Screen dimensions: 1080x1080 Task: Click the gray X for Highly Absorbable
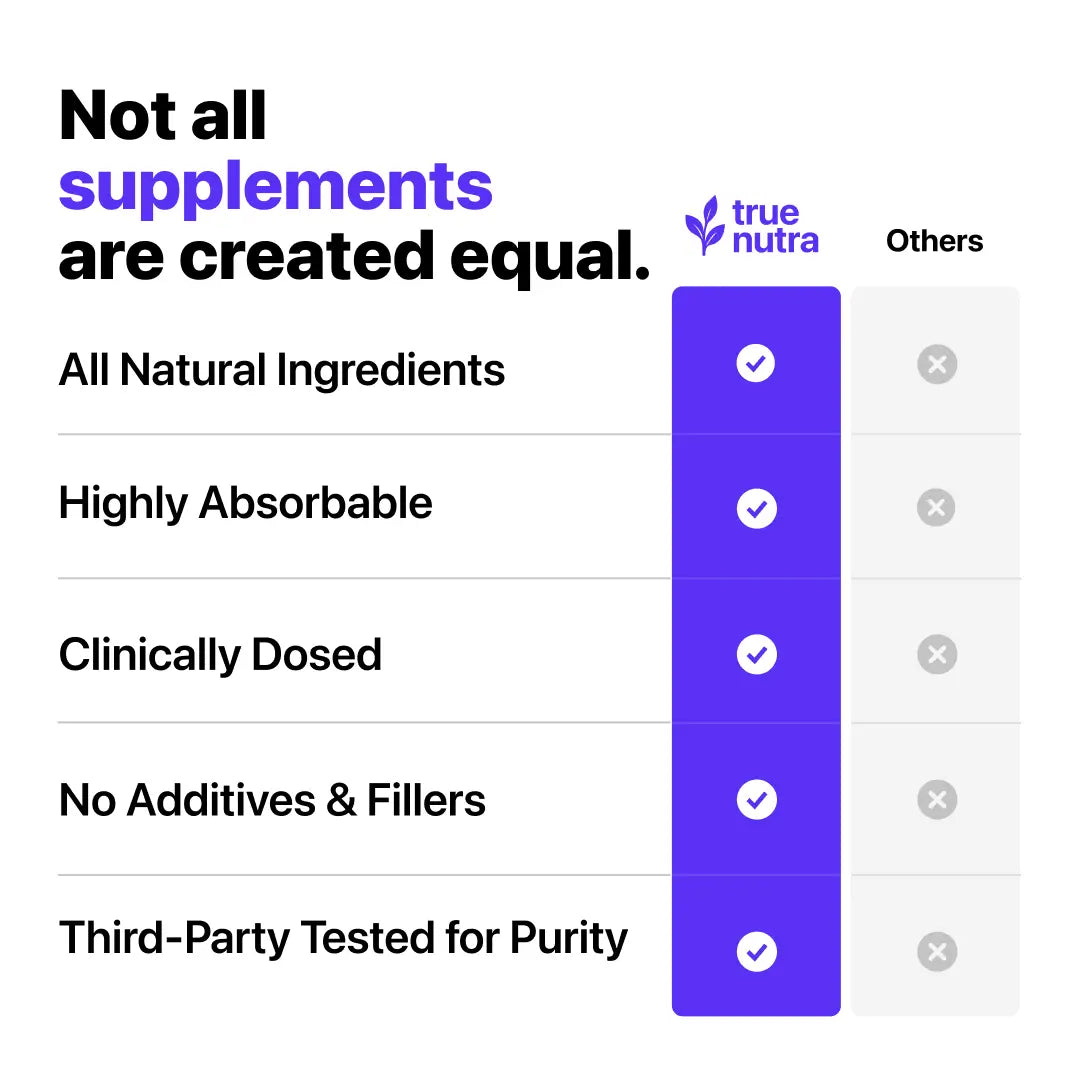click(x=936, y=508)
